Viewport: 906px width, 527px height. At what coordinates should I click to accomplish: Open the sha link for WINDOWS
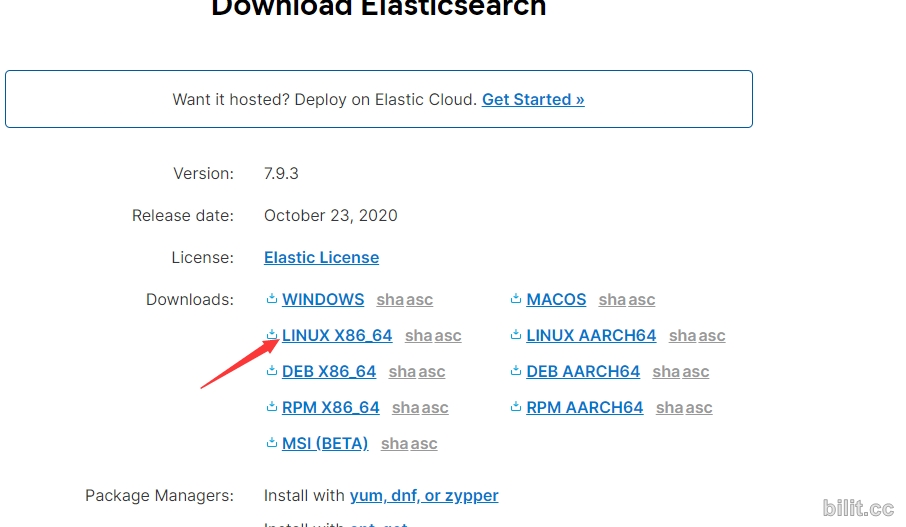coord(390,299)
